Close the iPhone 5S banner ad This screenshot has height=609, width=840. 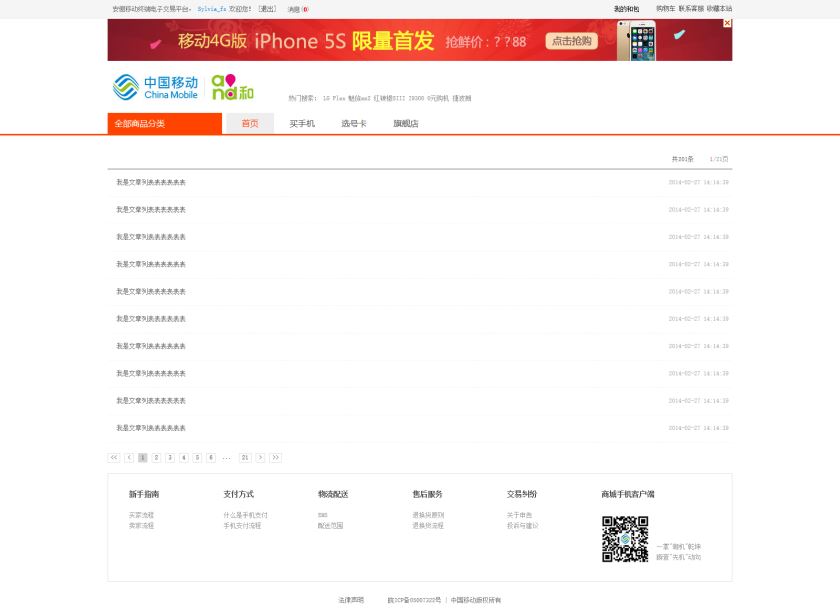[727, 23]
